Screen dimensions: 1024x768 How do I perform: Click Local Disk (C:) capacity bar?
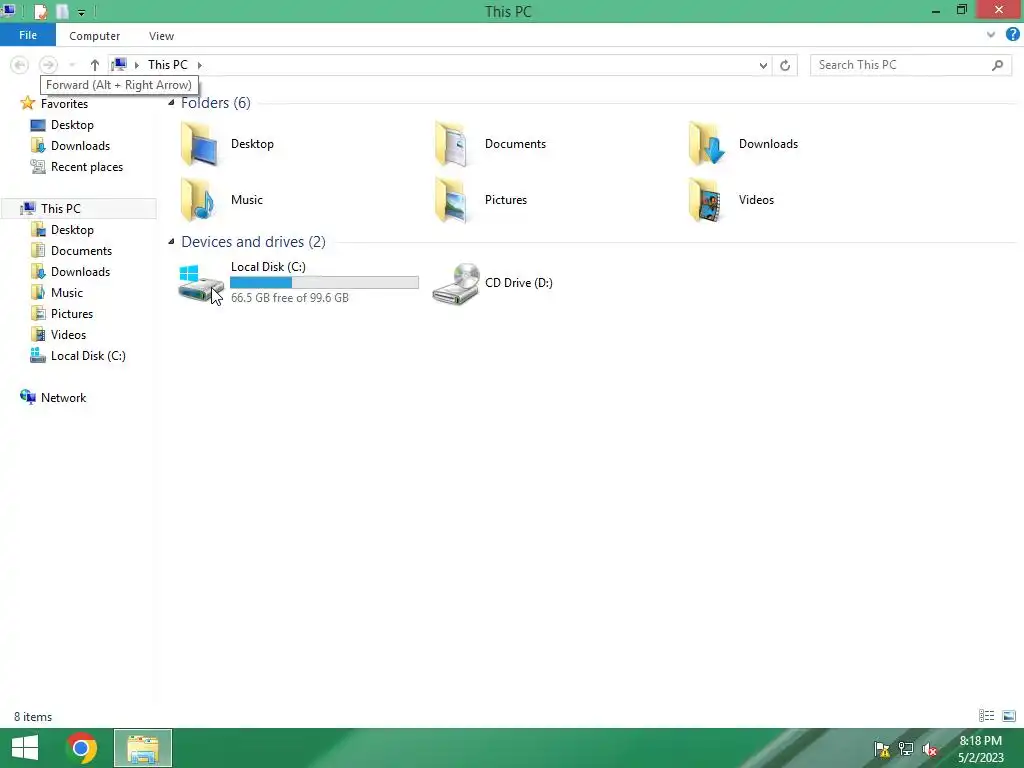click(325, 282)
